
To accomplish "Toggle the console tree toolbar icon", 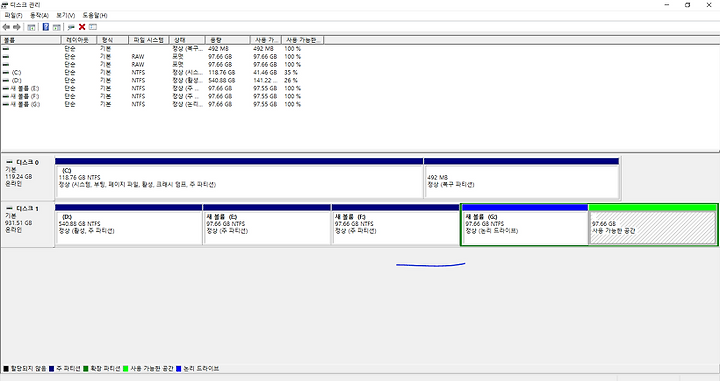I will coord(31,27).
